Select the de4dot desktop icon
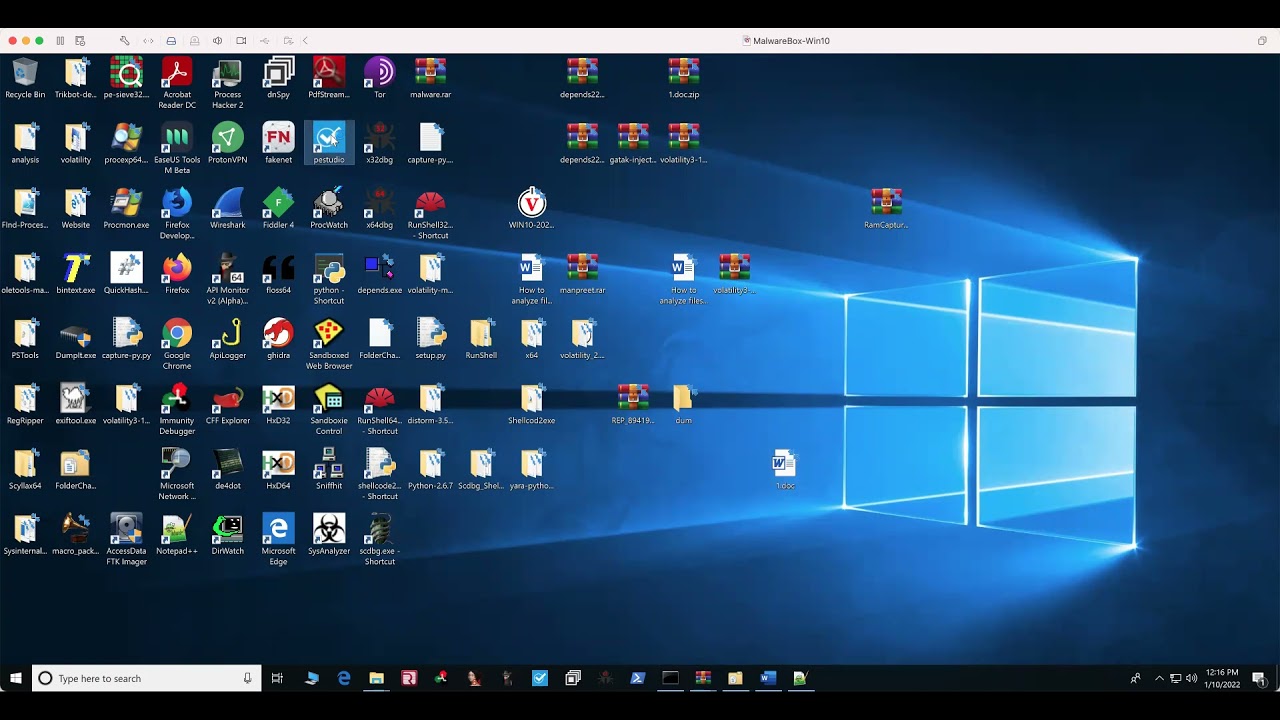This screenshot has height=720, width=1280. coord(227,469)
